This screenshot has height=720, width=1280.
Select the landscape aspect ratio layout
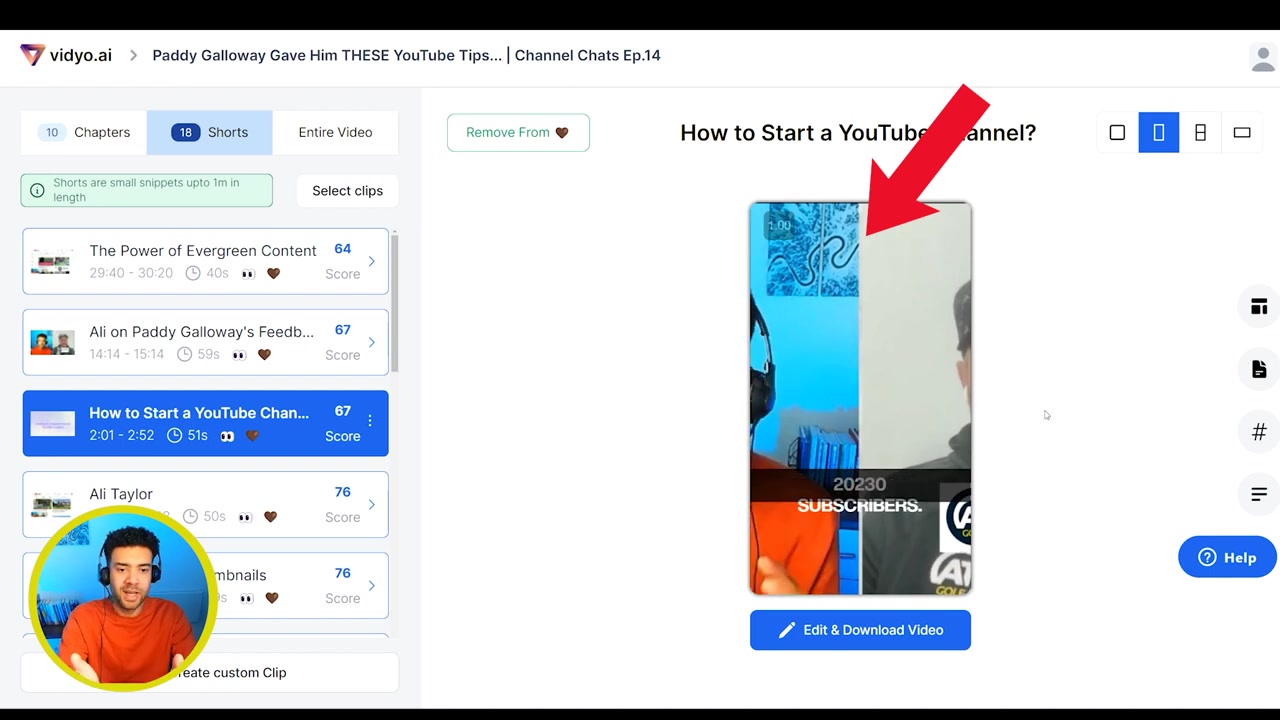[x=1242, y=132]
